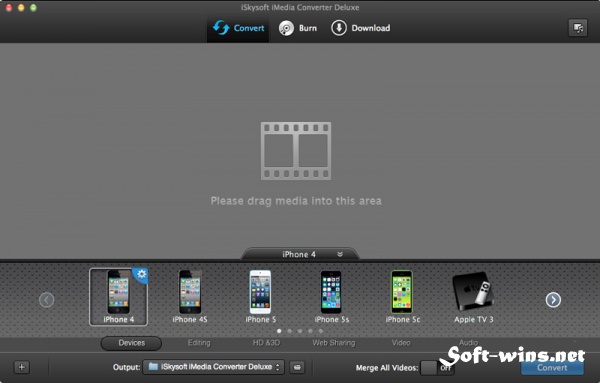Minimize window with yellow button
This screenshot has height=383, width=600.
[x=21, y=8]
